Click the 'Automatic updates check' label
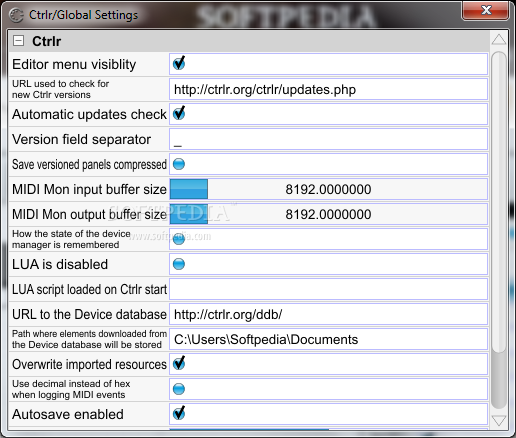 coord(89,114)
